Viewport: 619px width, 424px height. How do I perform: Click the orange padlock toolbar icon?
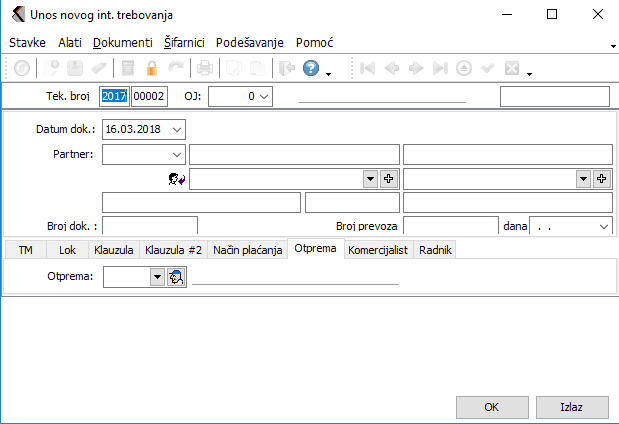tap(153, 69)
